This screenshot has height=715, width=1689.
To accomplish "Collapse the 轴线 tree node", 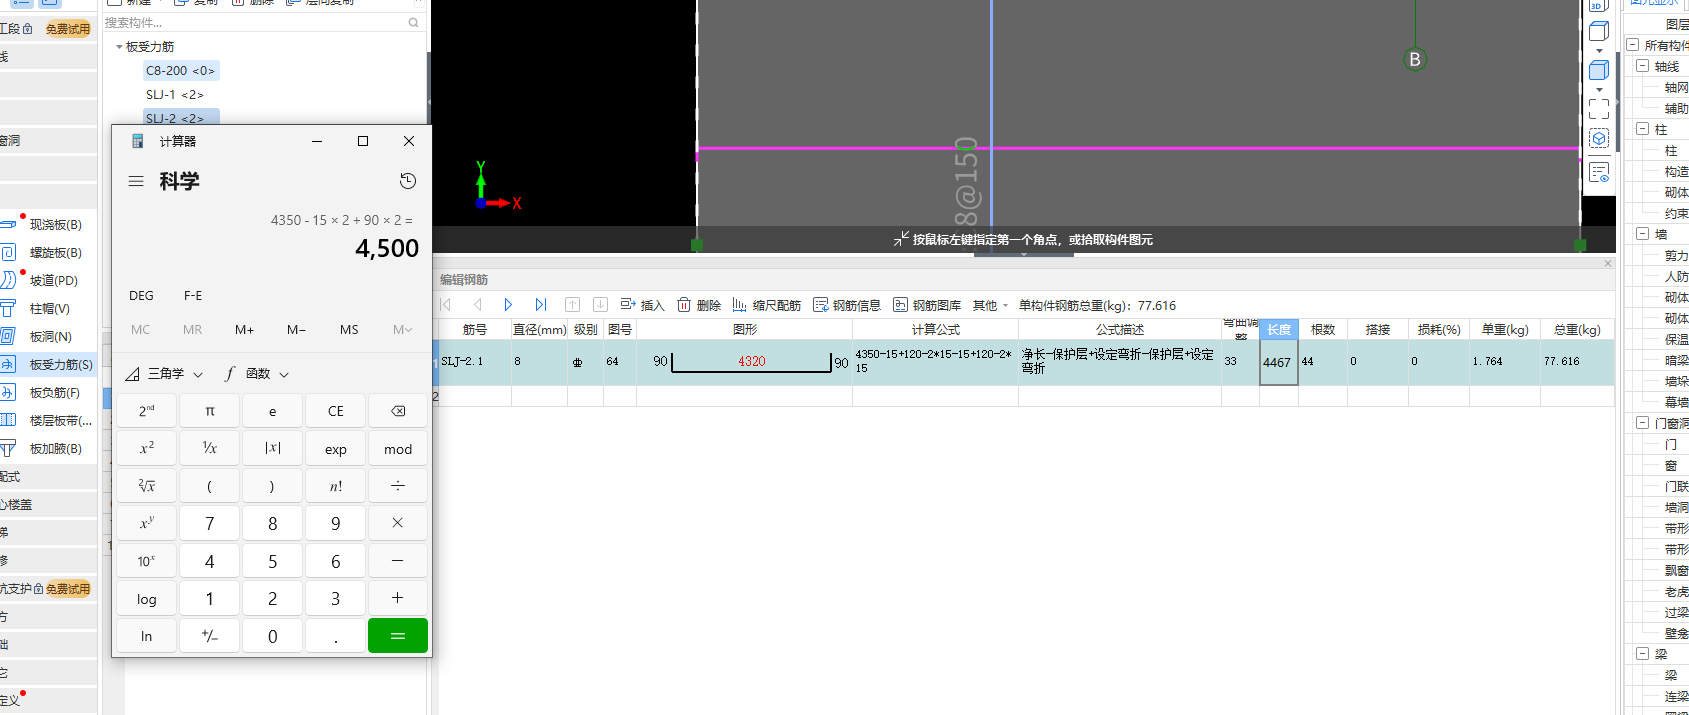I will pyautogui.click(x=1642, y=66).
